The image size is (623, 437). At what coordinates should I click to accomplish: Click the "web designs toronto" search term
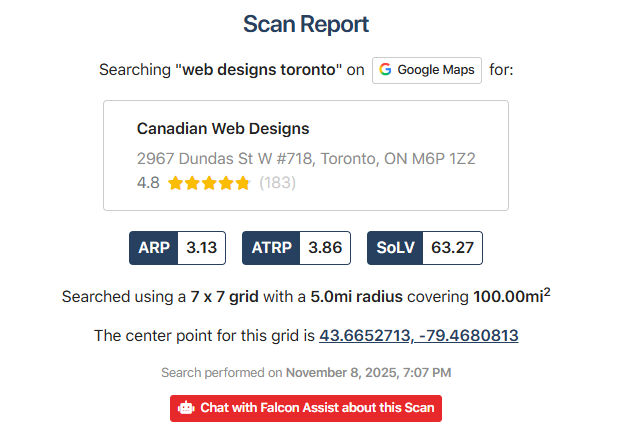(259, 70)
